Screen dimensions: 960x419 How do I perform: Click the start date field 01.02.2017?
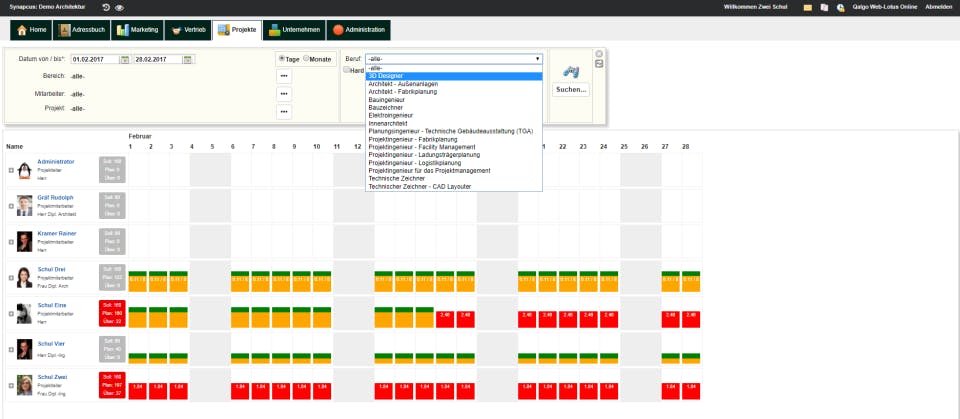[96, 59]
